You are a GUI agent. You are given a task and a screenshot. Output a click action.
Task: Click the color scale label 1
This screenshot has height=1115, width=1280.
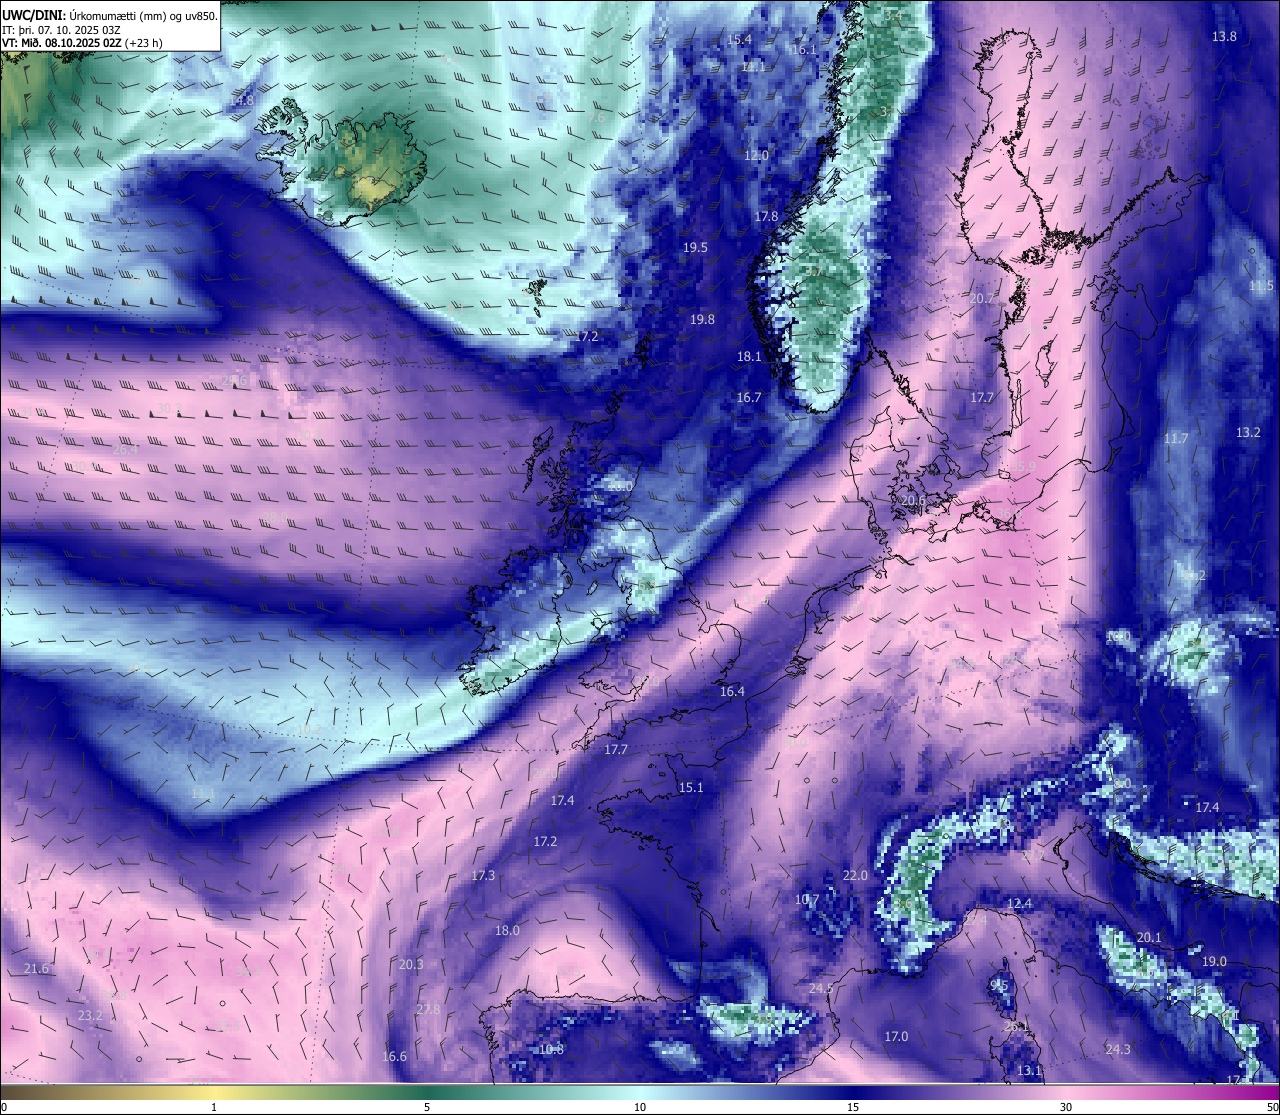[x=214, y=1107]
